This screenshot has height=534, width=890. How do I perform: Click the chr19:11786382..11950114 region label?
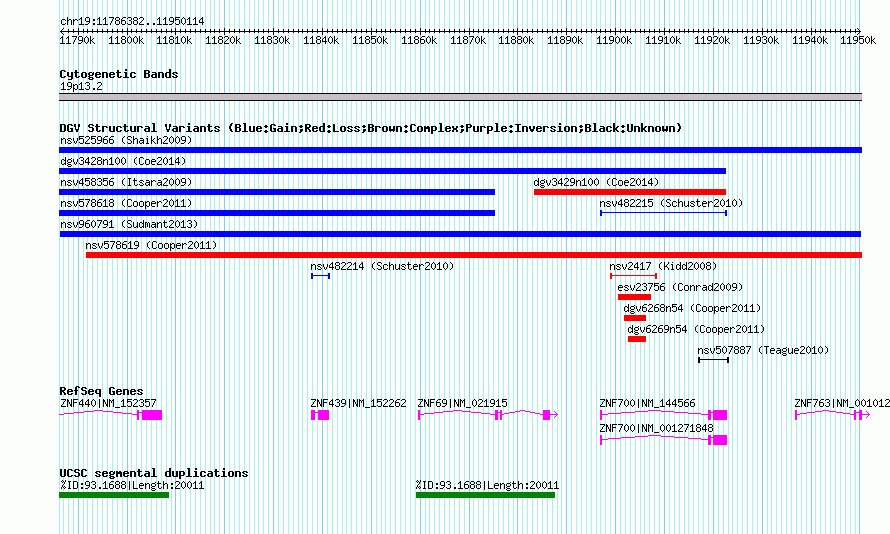(132, 21)
